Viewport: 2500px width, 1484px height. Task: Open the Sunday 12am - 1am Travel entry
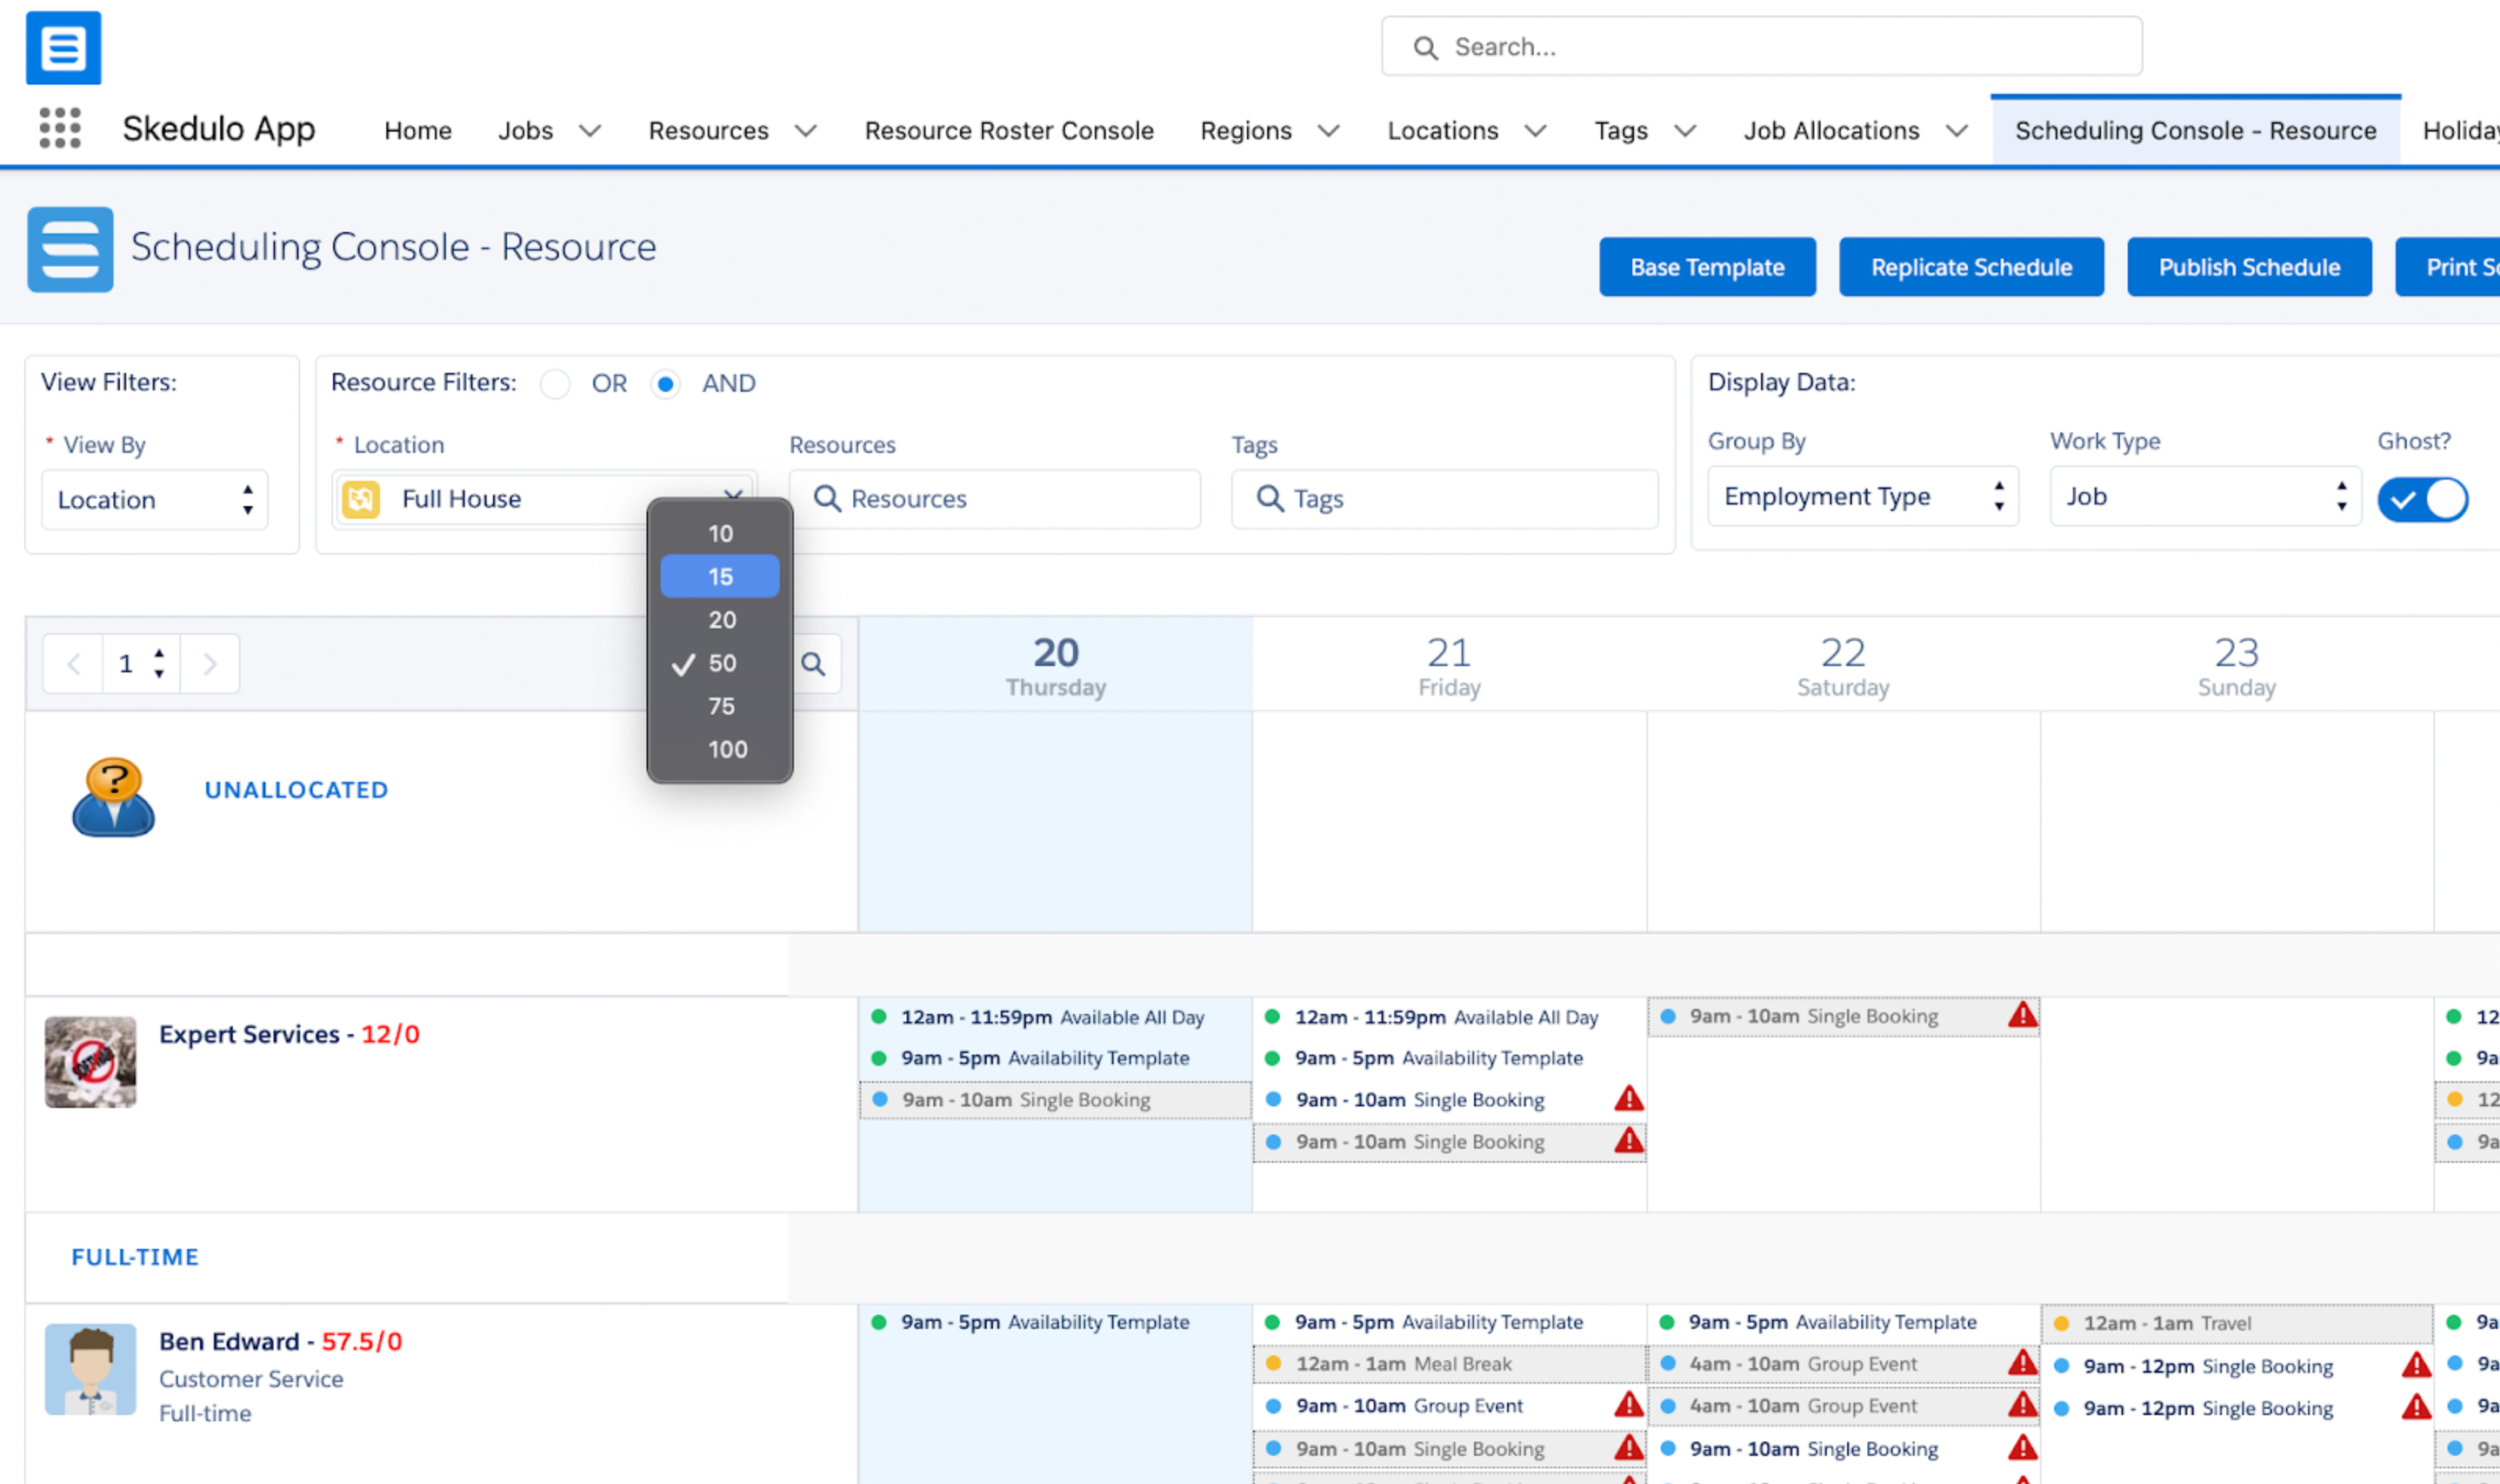click(x=2236, y=1323)
